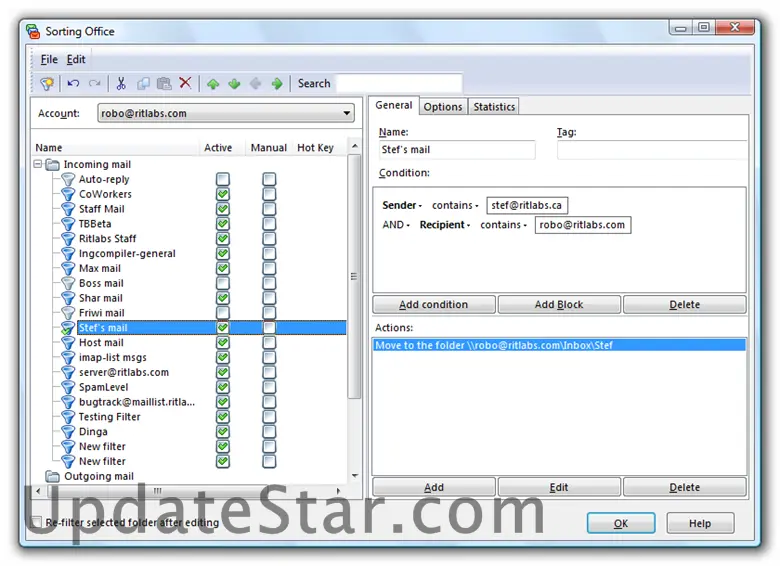Click into the filter Name field
Image resolution: width=780 pixels, height=566 pixels.
457,150
